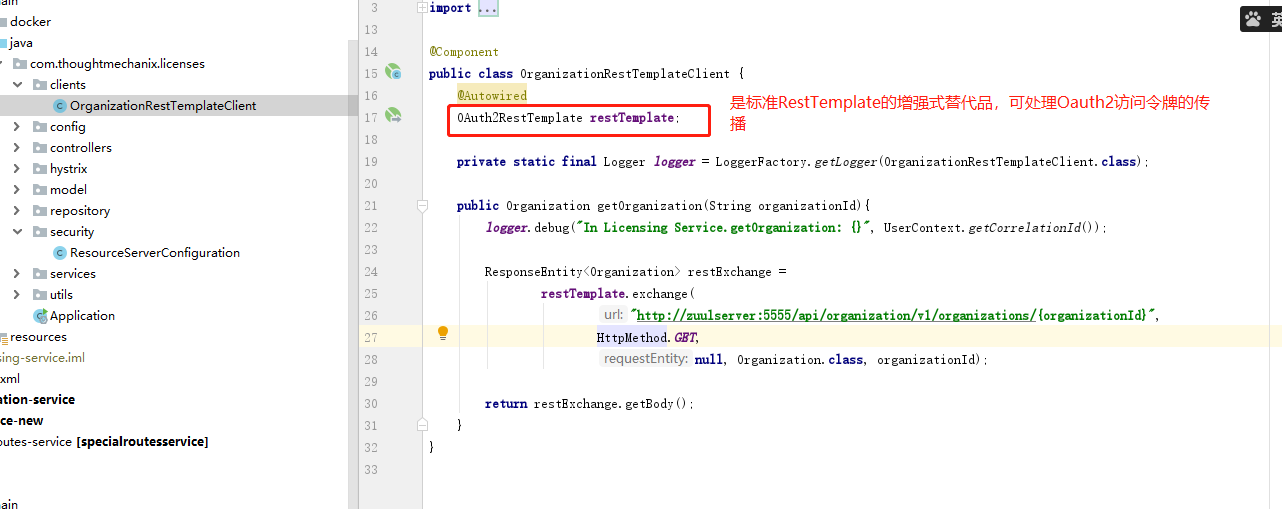The image size is (1282, 509).
Task: Click the runnable class icon beside Application
Action: [x=40, y=316]
